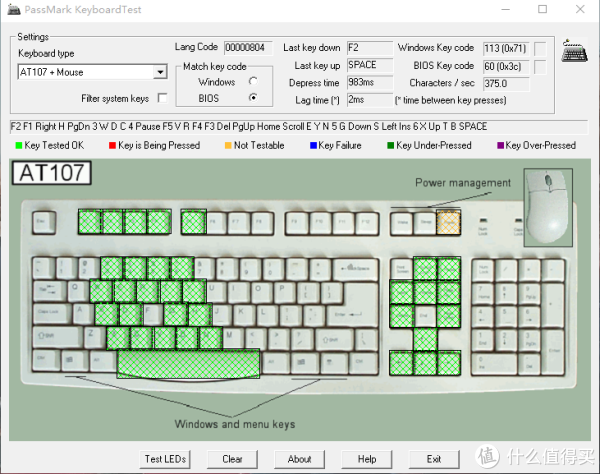This screenshot has height=474, width=600.
Task: Click the blue Key Failure legend swatch
Action: click(313, 145)
